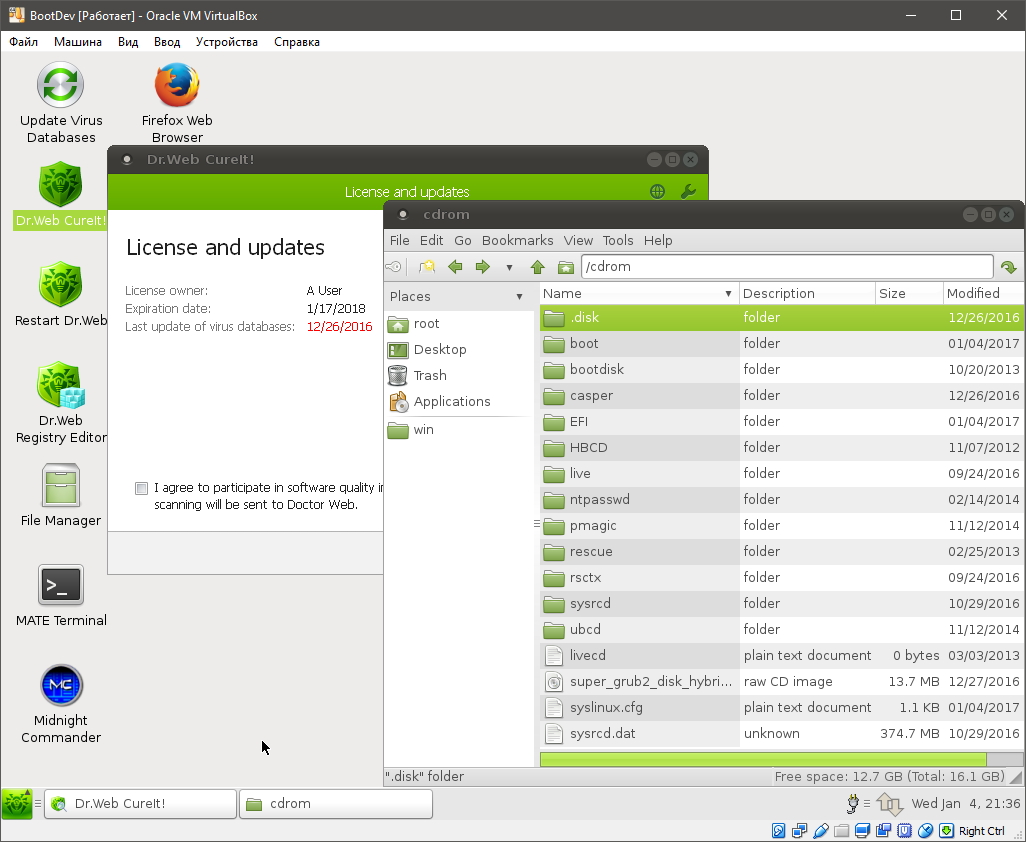The width and height of the screenshot is (1026, 842).
Task: Open the Bookmarks menu in cdrom
Action: (517, 240)
